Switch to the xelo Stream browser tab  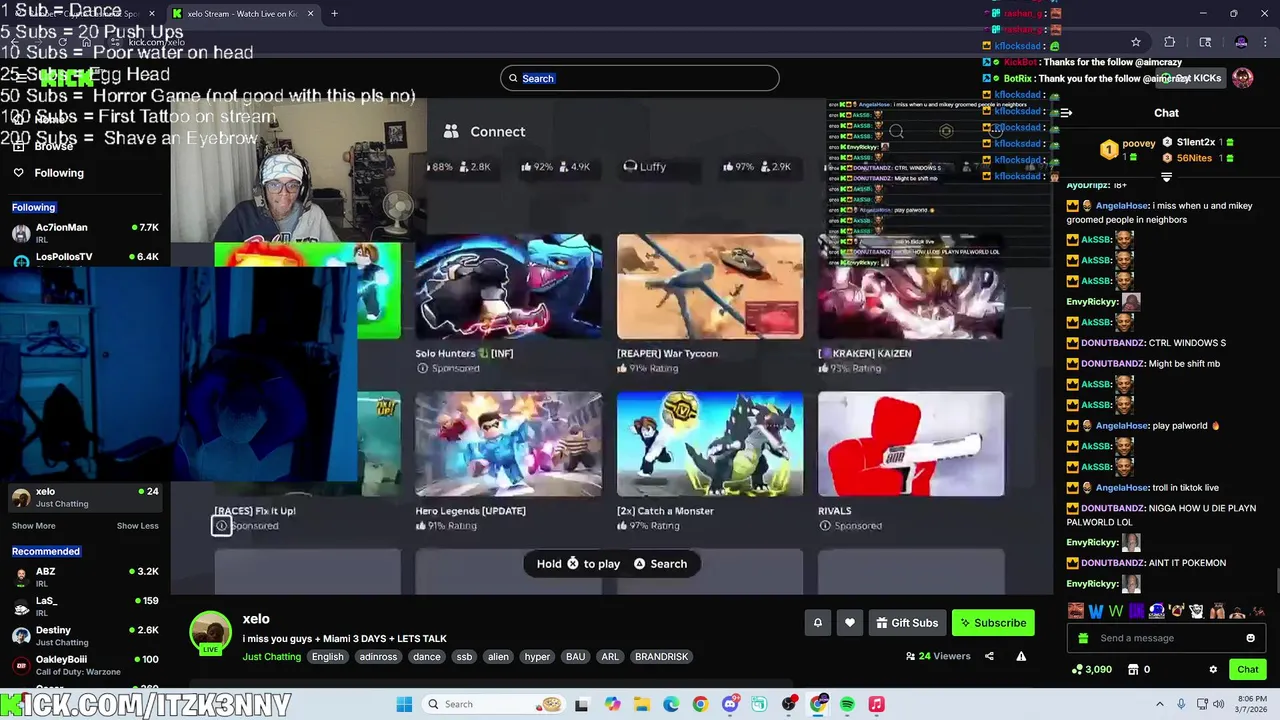coord(242,14)
